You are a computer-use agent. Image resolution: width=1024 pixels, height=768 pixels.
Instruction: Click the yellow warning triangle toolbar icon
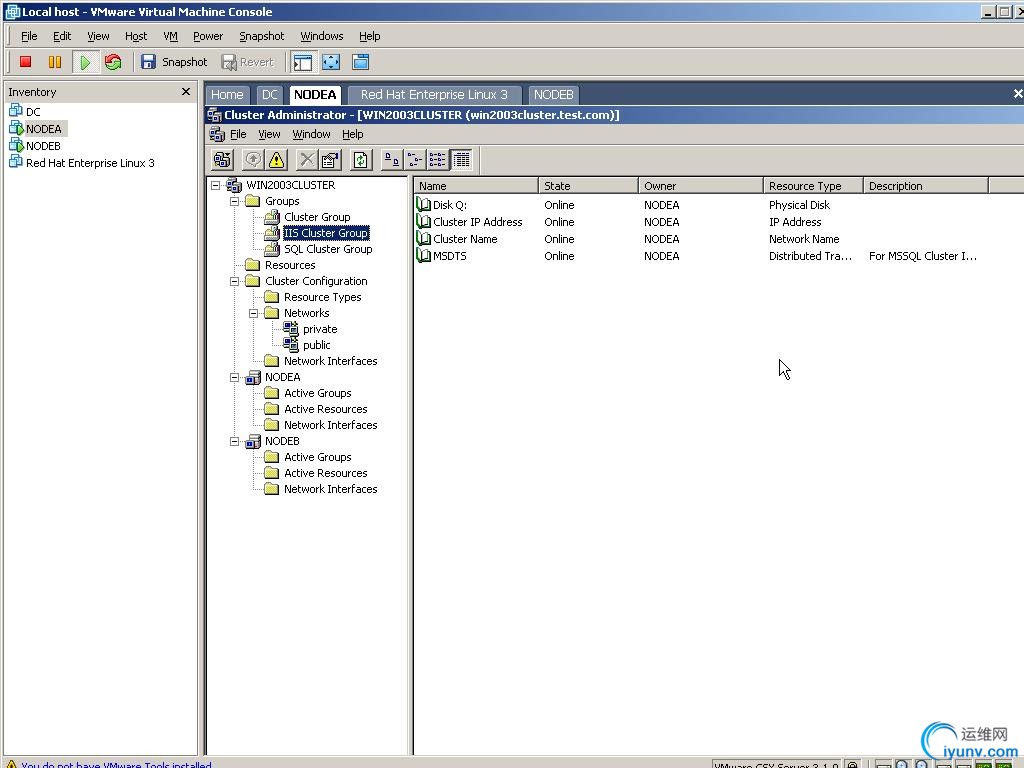click(x=277, y=160)
